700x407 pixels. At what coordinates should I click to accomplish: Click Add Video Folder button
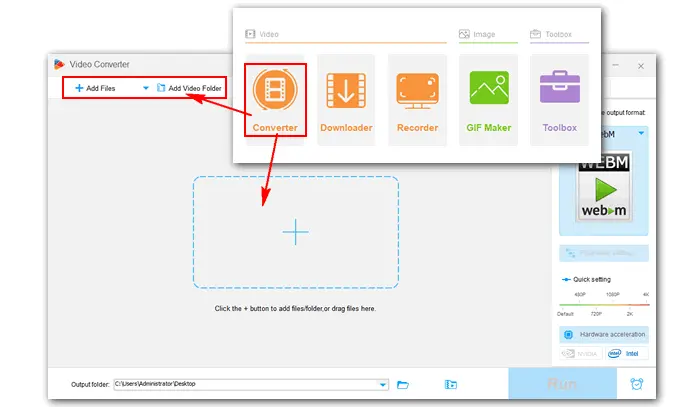tap(189, 88)
